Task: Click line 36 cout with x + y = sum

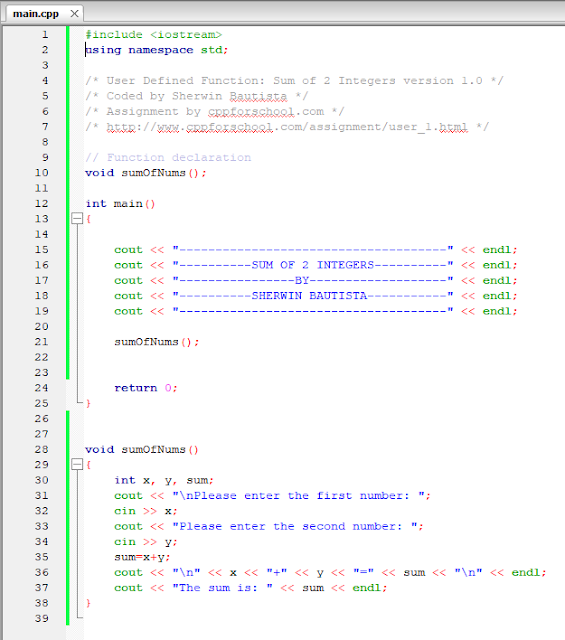Action: point(330,573)
